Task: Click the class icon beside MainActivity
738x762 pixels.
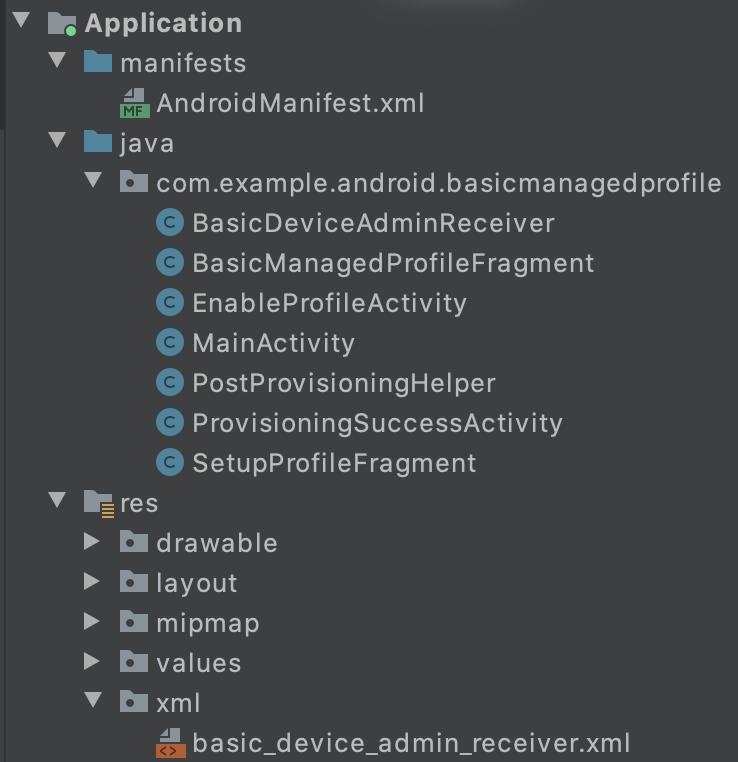Action: coord(170,343)
